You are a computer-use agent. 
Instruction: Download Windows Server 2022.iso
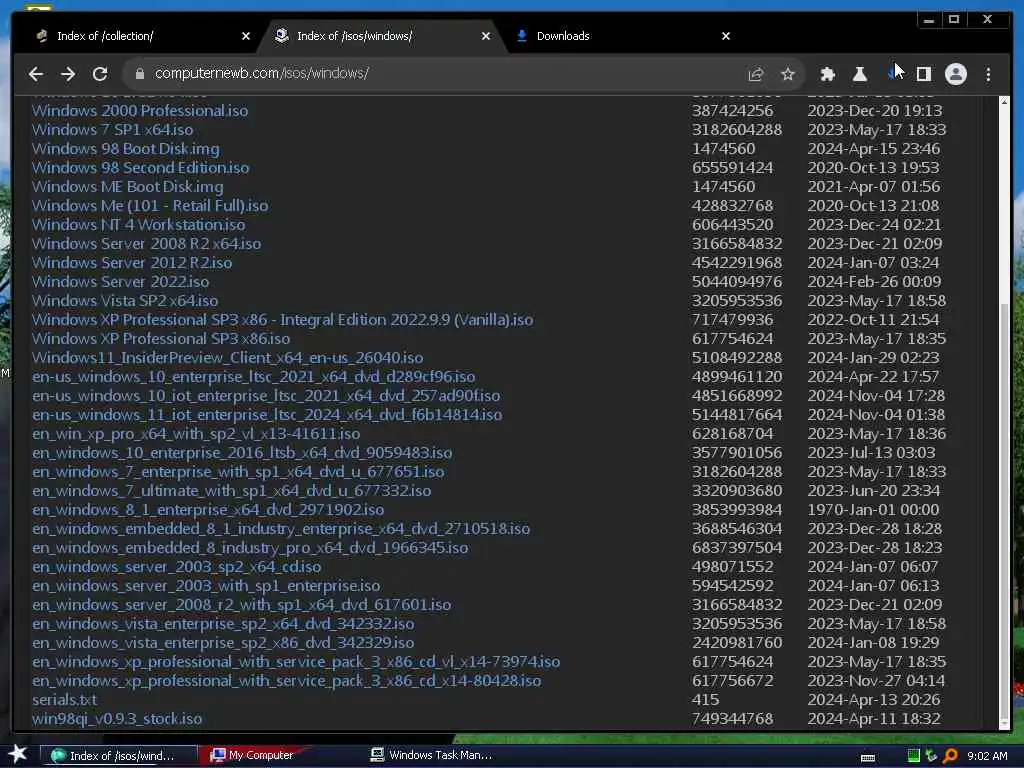[x=120, y=281]
